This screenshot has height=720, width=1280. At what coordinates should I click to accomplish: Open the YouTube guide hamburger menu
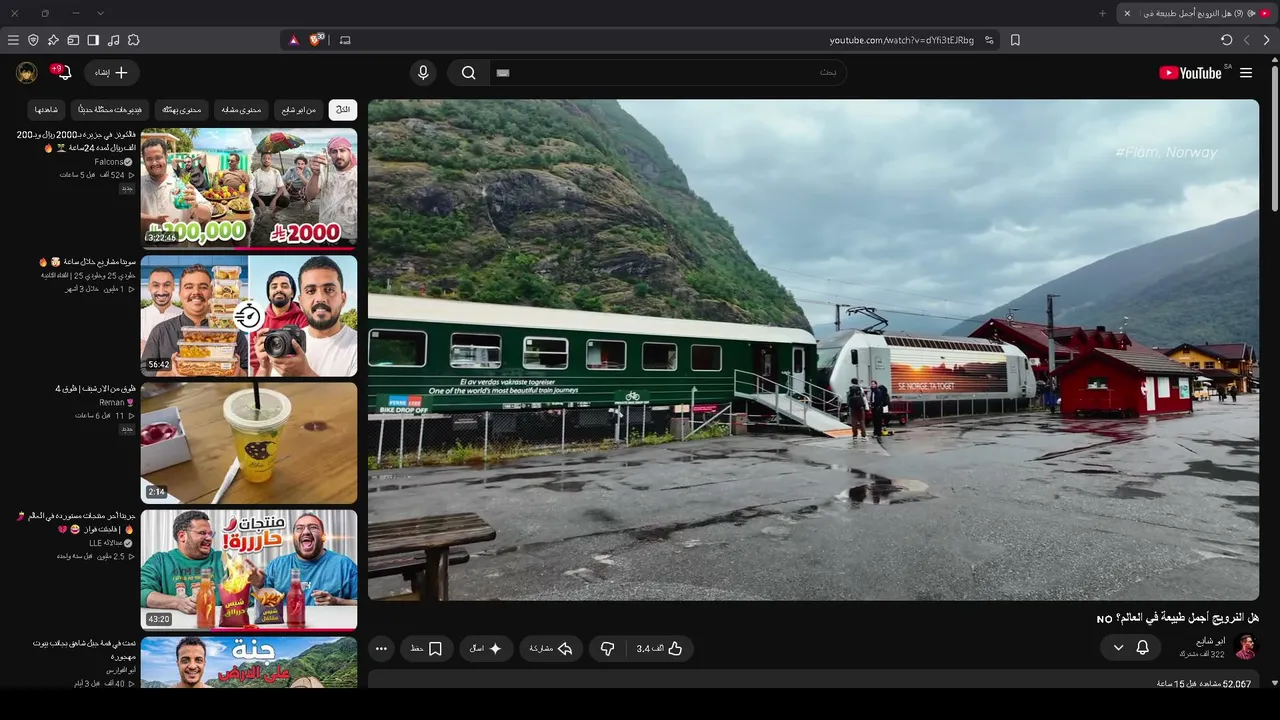pos(1246,73)
